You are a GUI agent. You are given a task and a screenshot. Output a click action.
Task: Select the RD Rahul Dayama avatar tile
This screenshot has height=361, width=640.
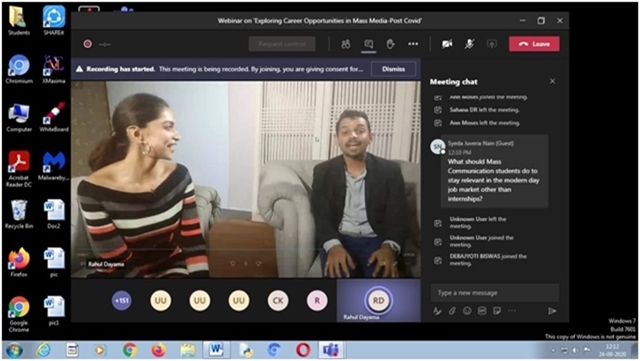click(378, 301)
